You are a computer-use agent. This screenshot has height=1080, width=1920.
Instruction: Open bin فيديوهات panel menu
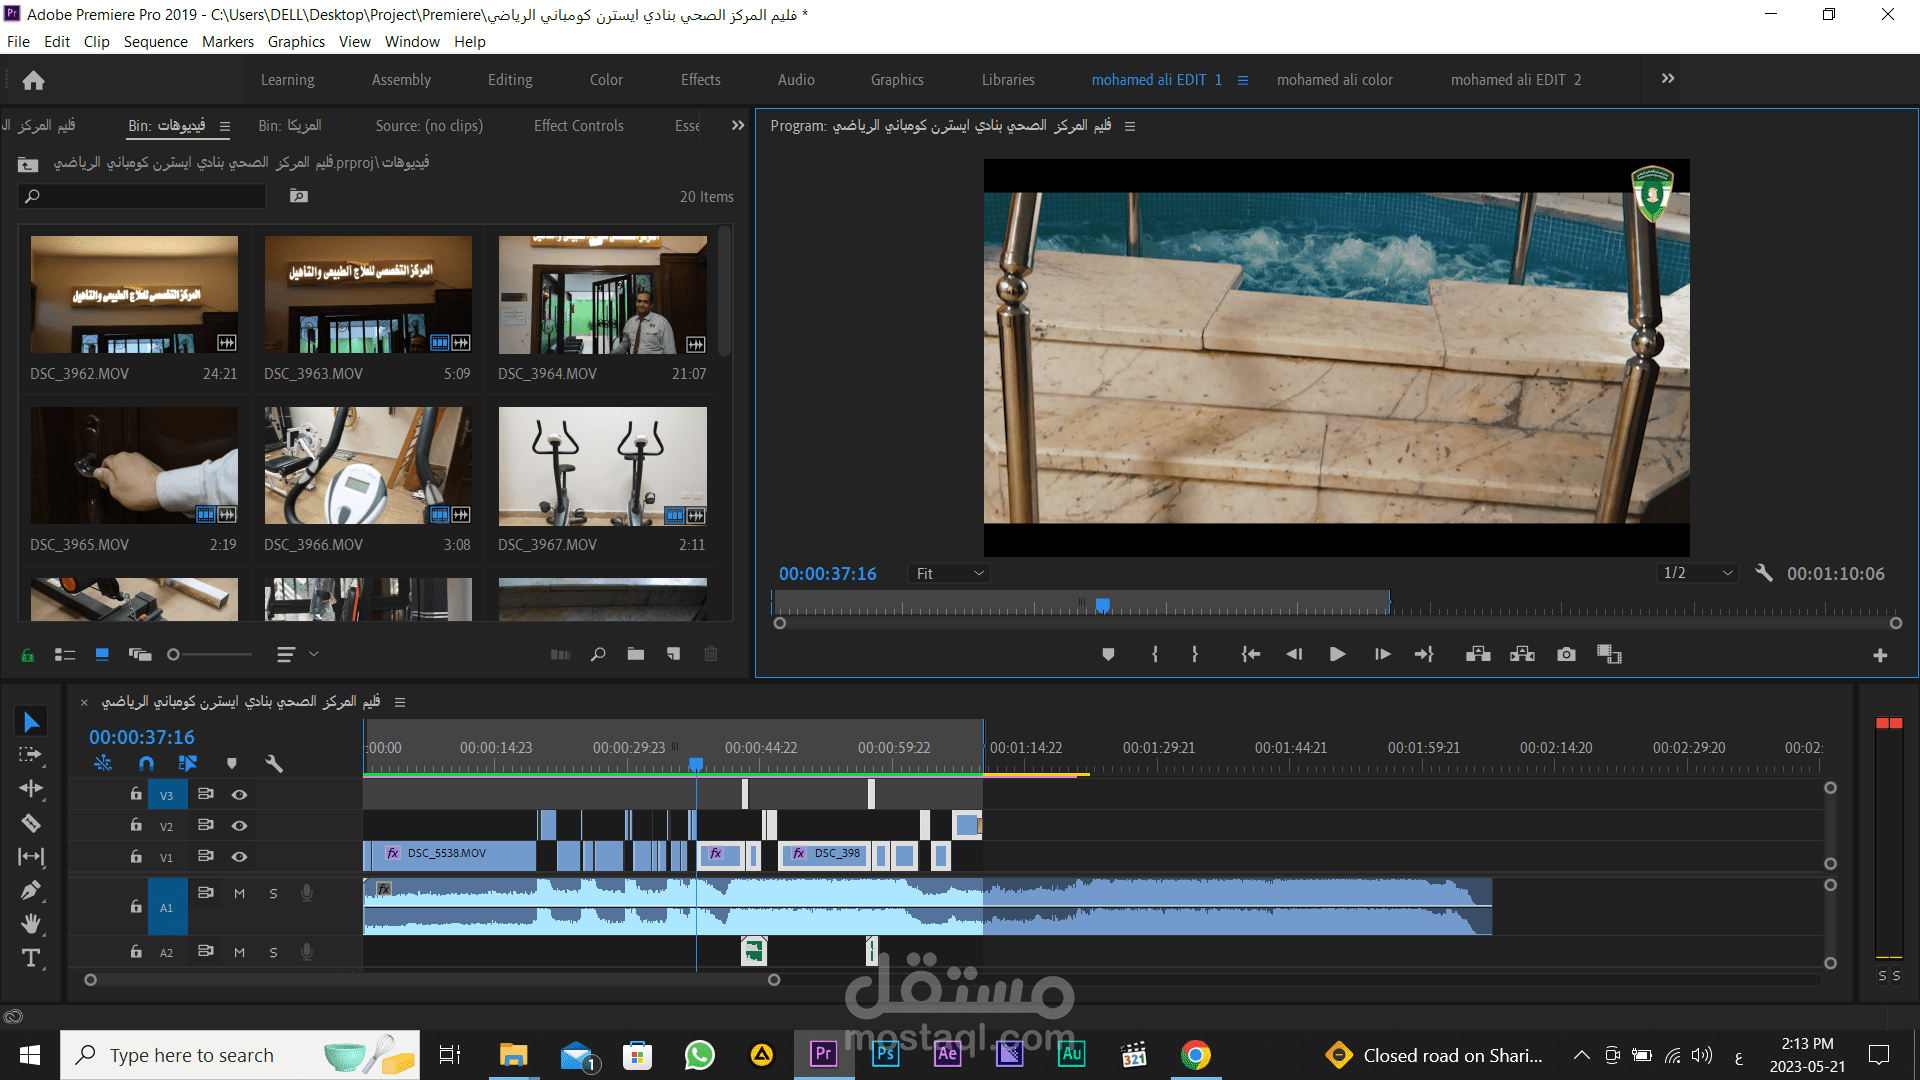point(225,126)
